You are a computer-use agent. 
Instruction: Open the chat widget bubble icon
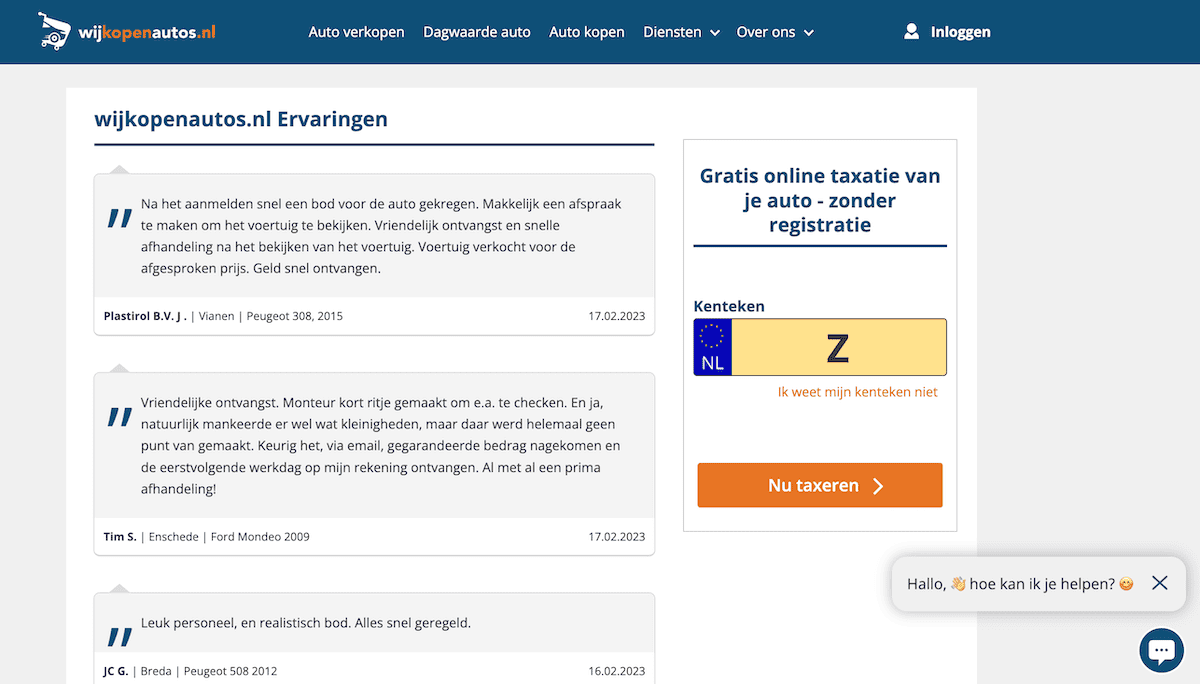coord(1160,651)
